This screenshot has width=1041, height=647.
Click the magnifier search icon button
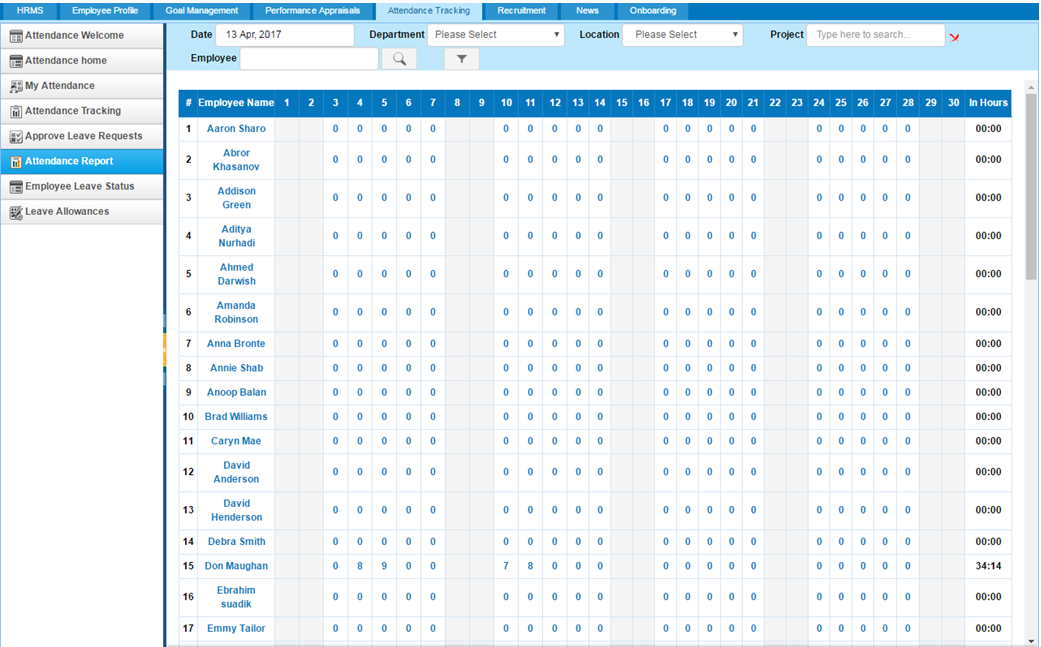(x=399, y=59)
